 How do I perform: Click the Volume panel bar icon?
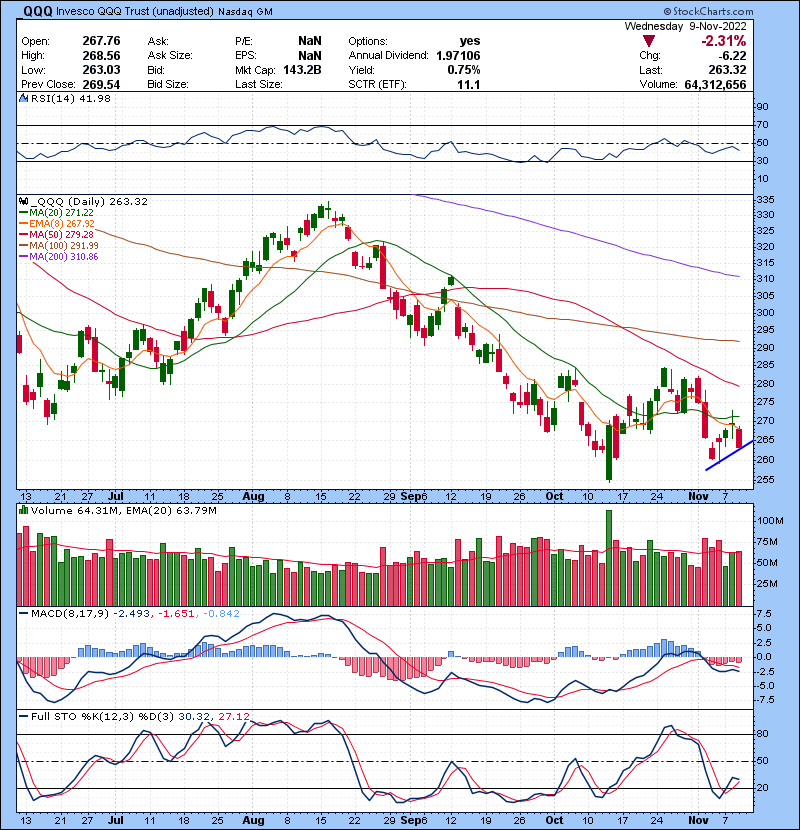click(23, 510)
